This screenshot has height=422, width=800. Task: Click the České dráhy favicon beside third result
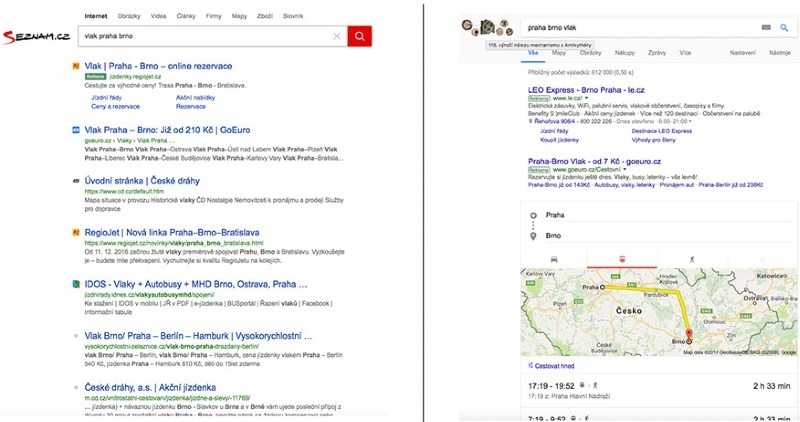[x=76, y=181]
